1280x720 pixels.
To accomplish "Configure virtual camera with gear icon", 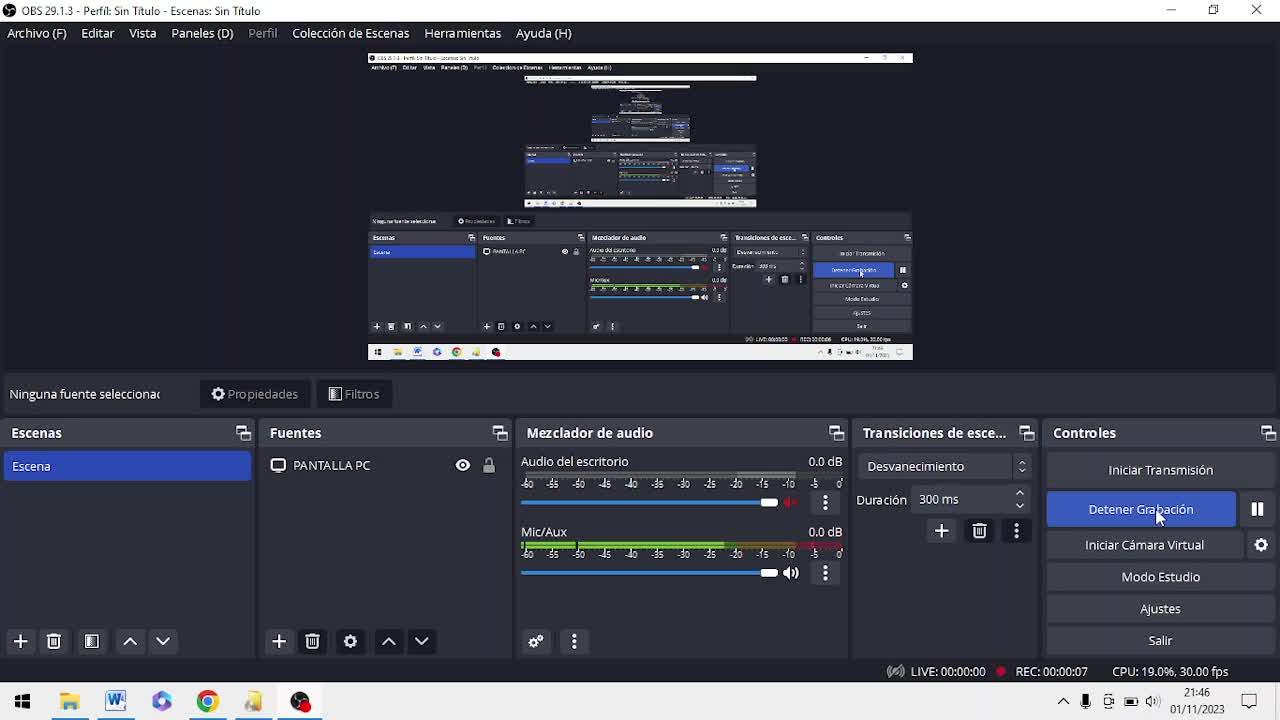I will click(1261, 545).
